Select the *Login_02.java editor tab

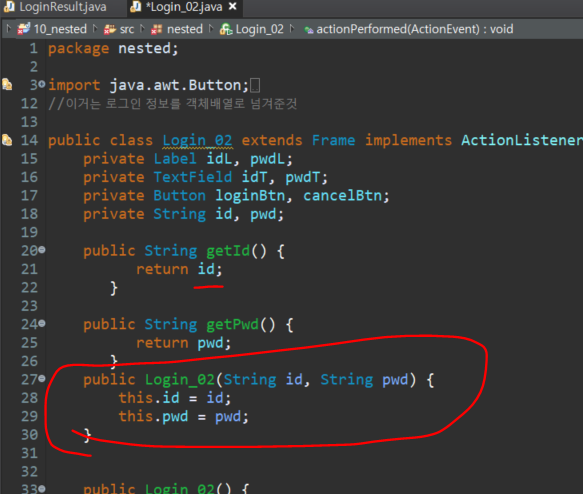coord(184,7)
